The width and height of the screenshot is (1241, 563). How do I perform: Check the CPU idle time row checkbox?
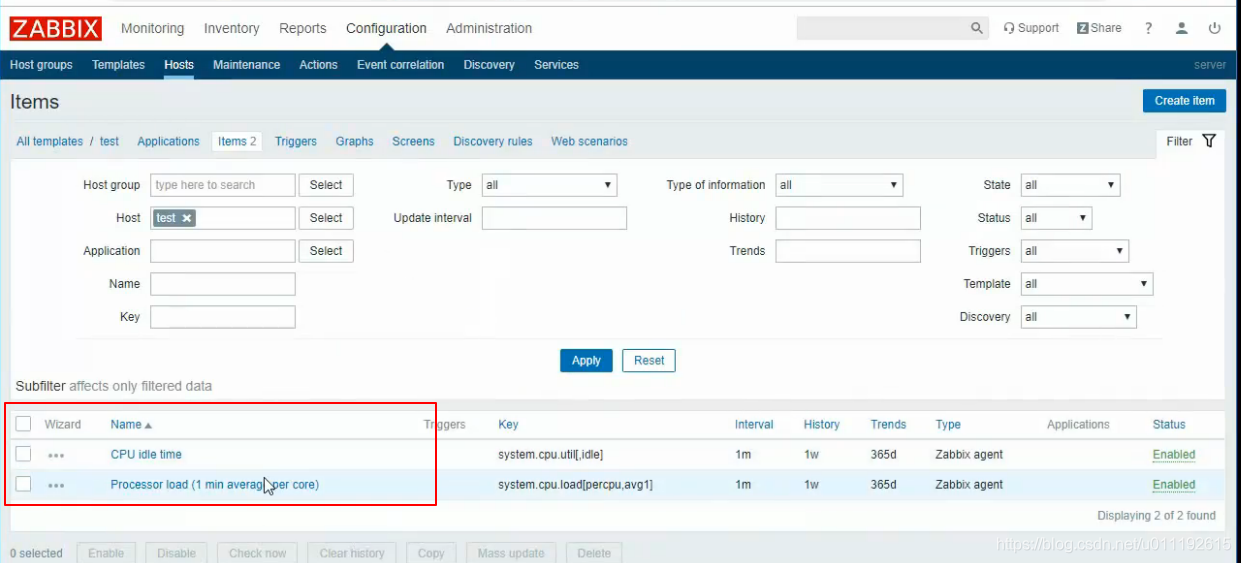23,454
